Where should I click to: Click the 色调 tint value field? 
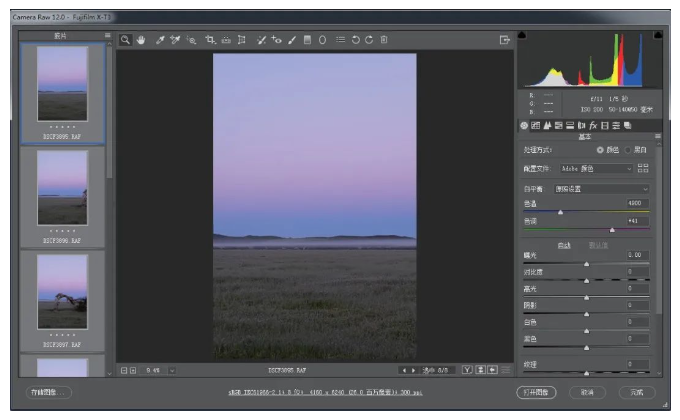[x=638, y=221]
